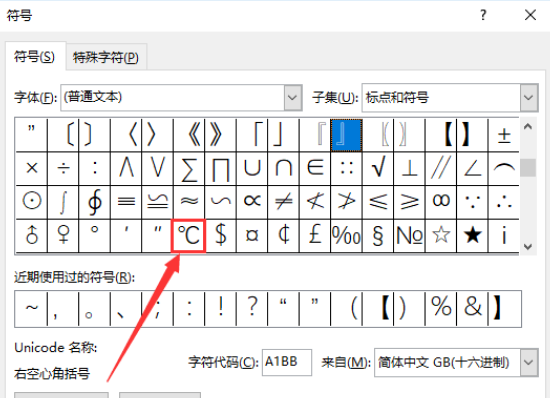550x398 pixels.
Task: Select the solid star ★ symbol
Action: 472,236
